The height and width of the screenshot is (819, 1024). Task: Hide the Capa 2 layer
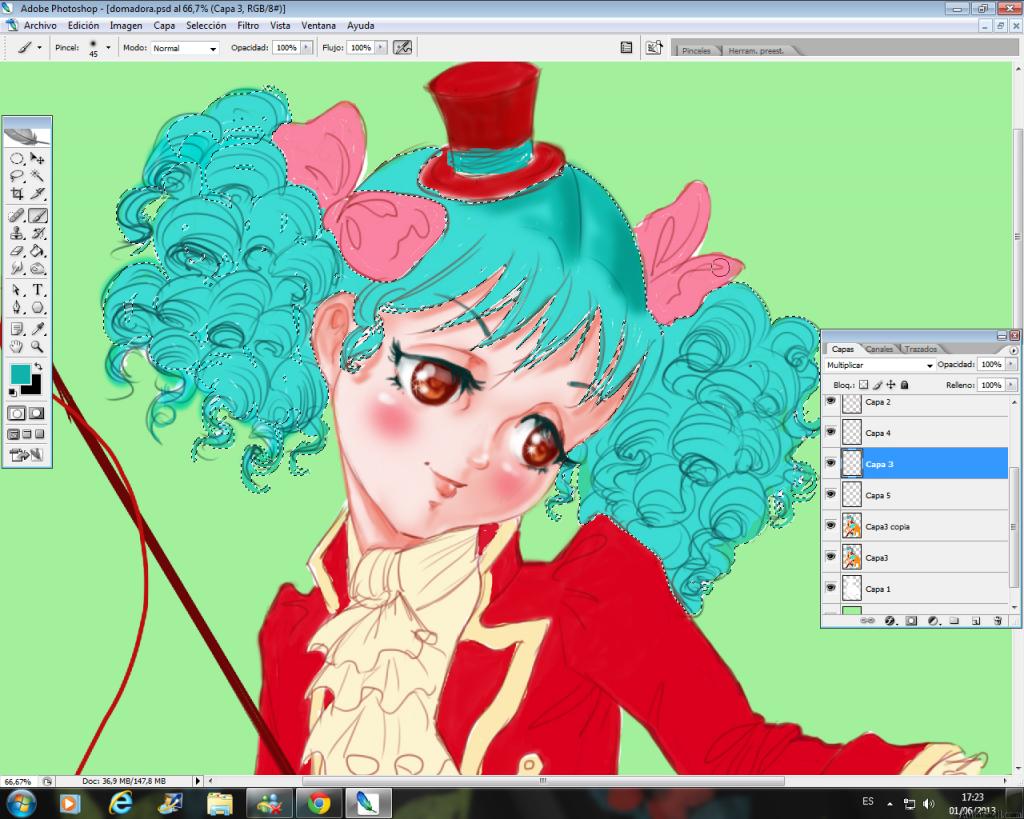831,401
